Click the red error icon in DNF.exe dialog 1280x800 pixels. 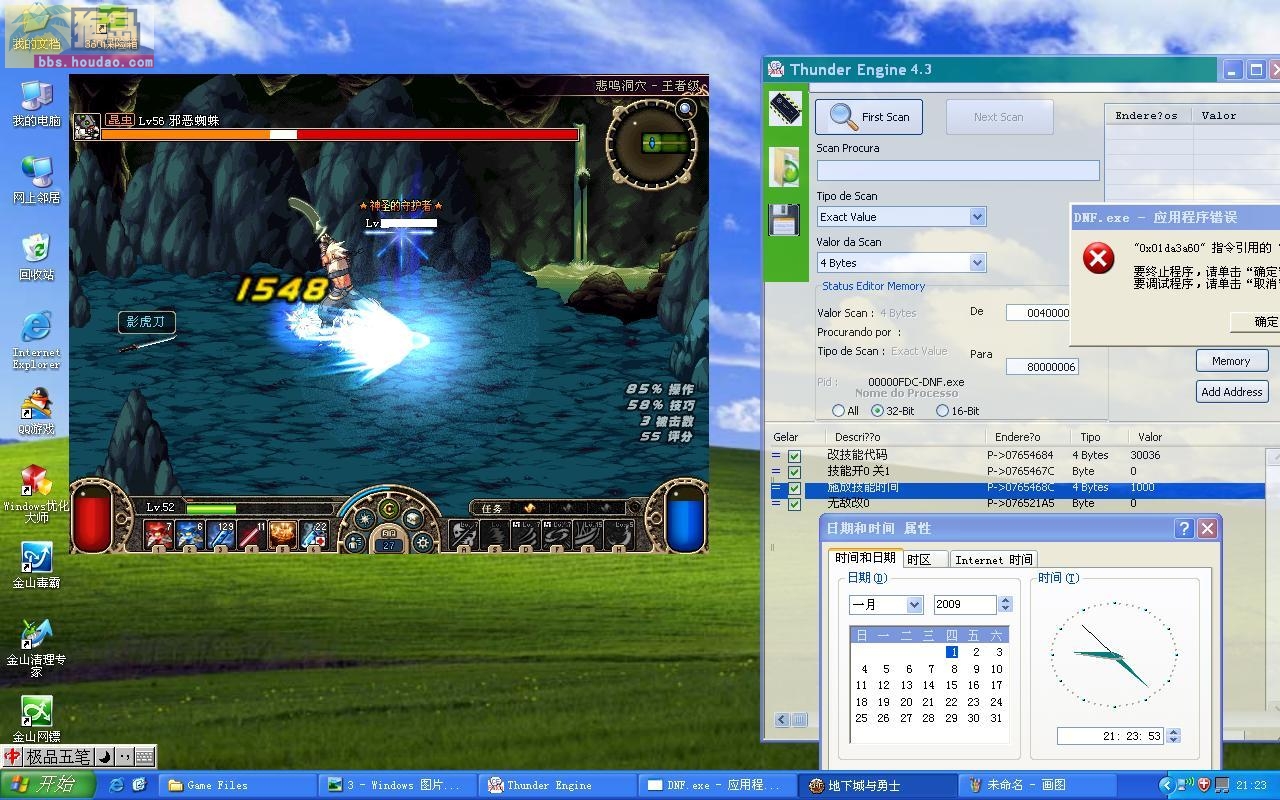pyautogui.click(x=1098, y=258)
